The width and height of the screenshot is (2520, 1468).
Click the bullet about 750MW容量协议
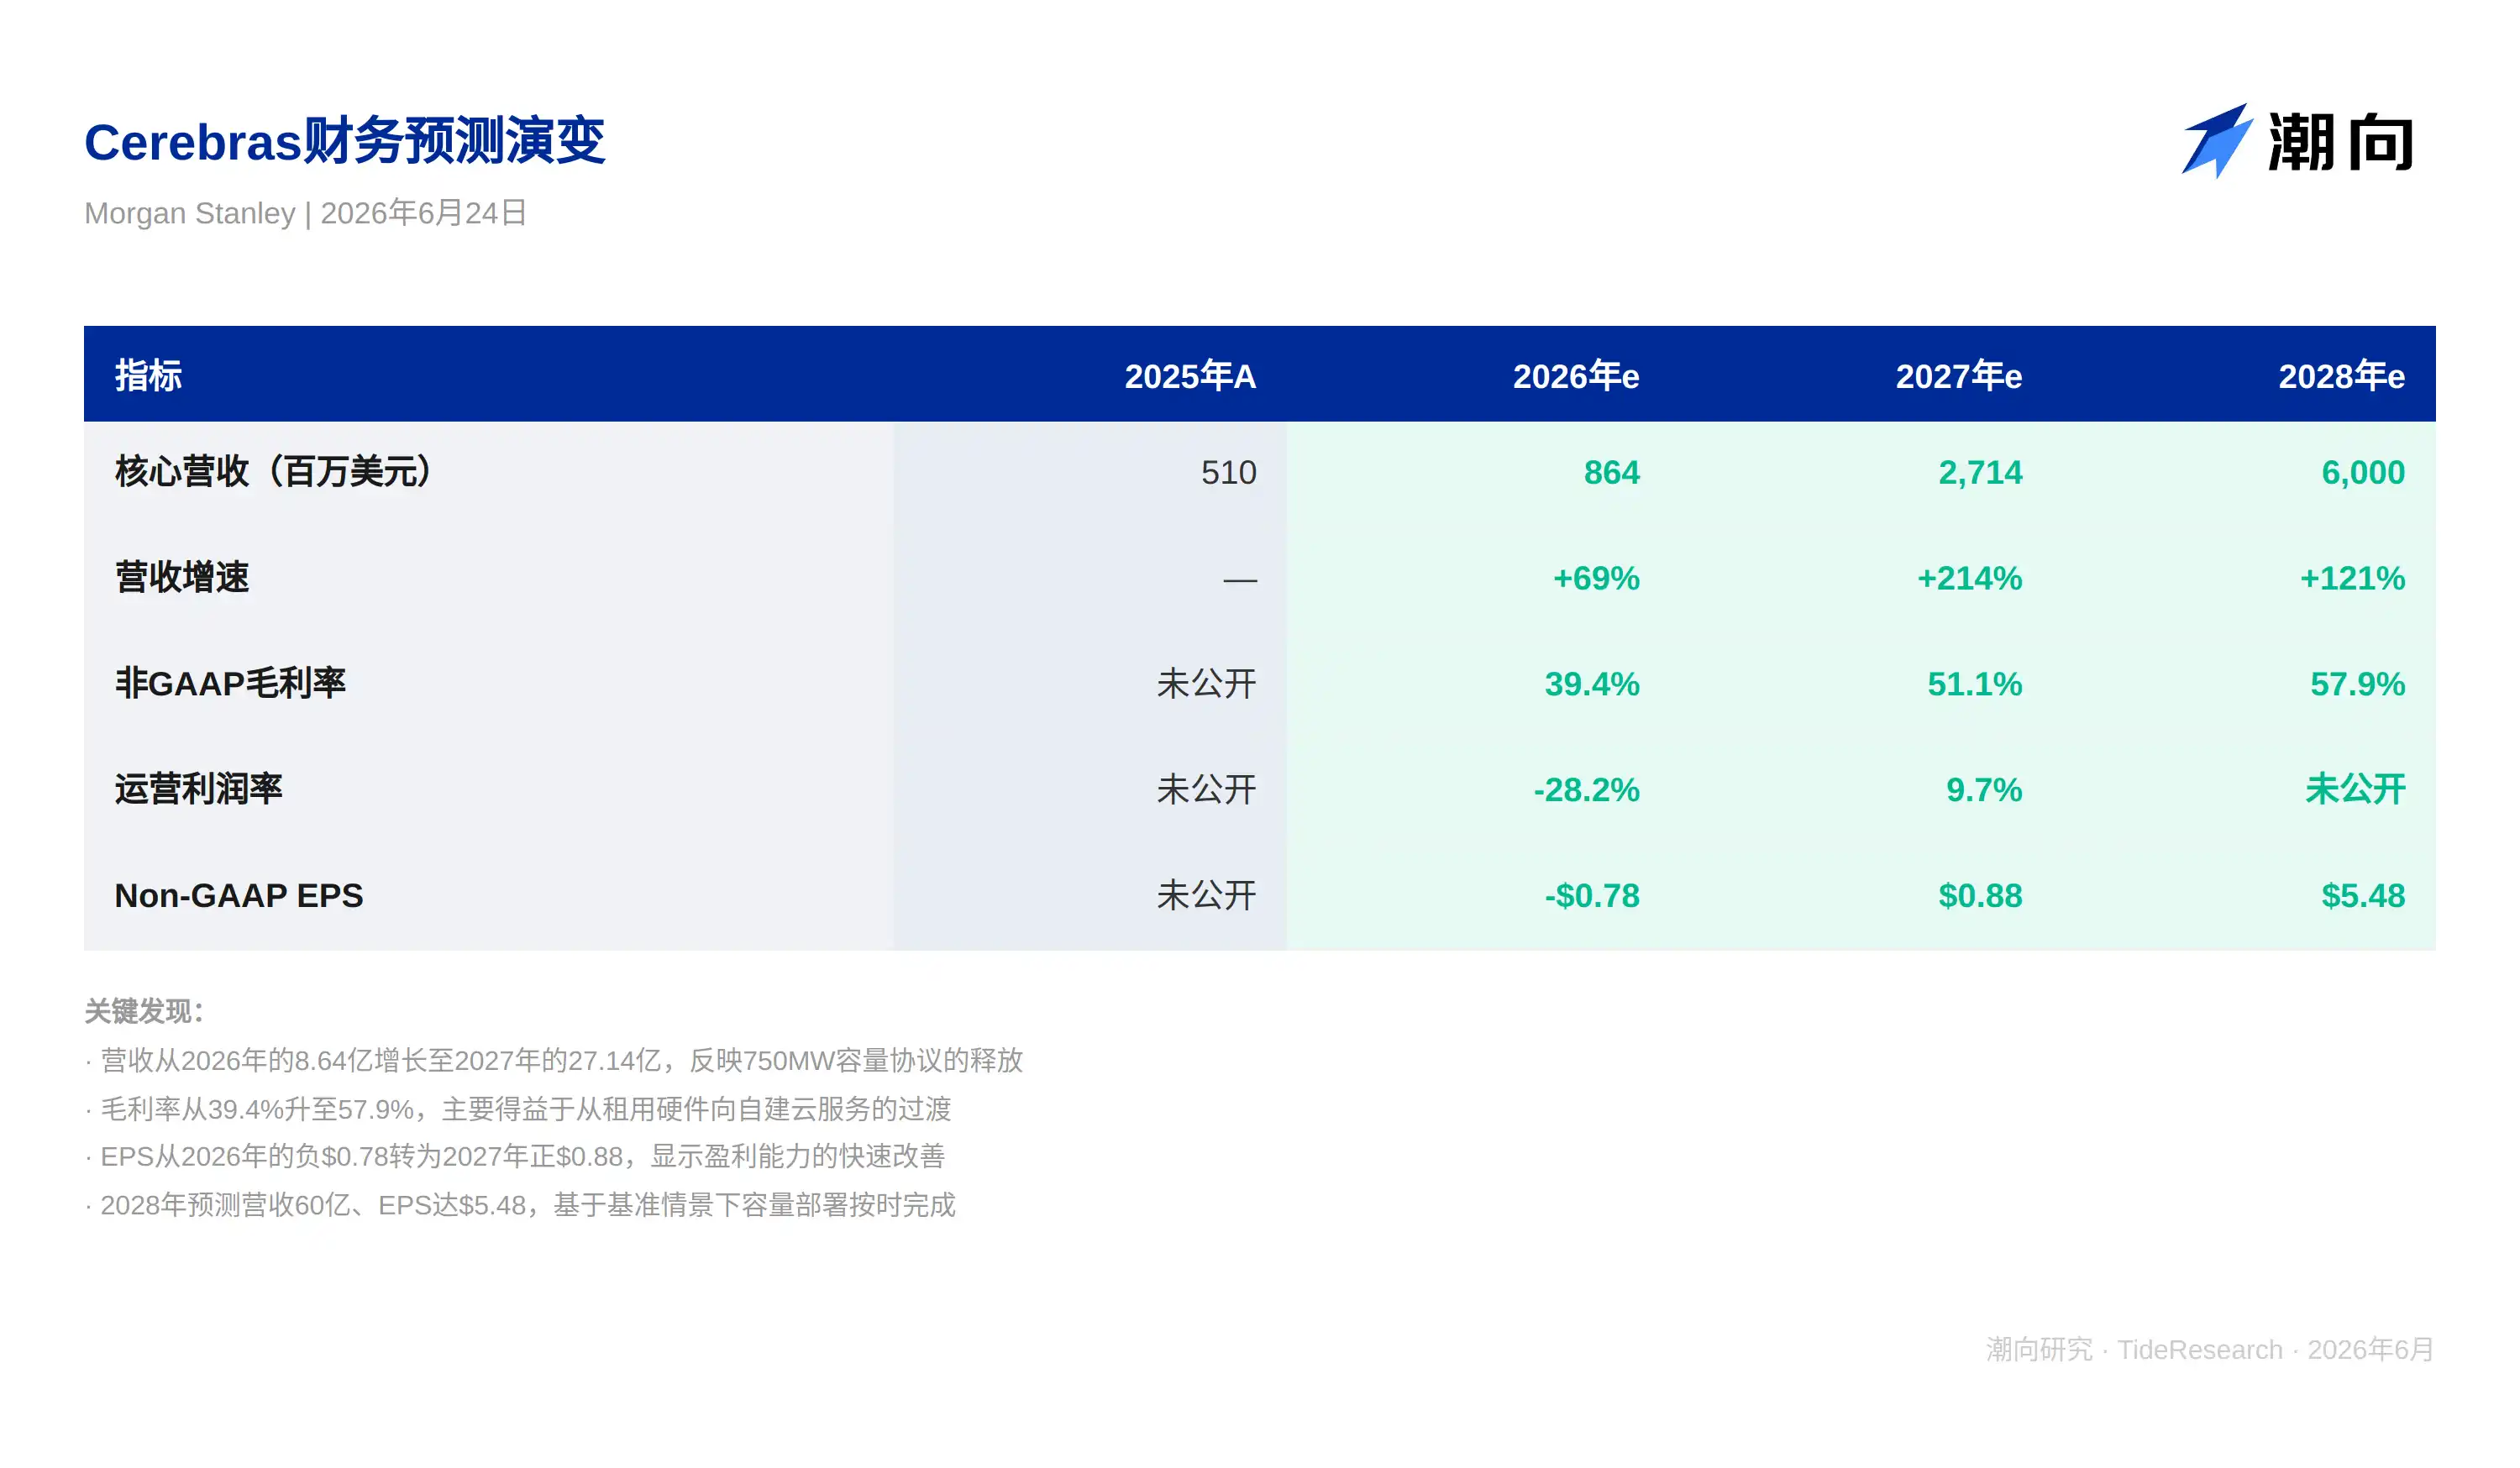(x=554, y=1060)
